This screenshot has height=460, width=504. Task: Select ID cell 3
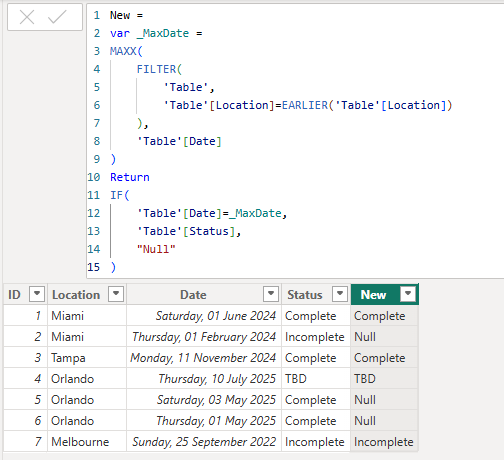pos(26,358)
